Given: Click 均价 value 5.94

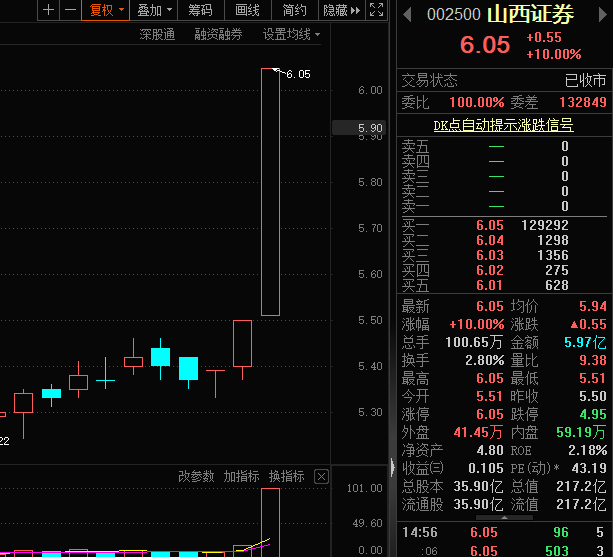Looking at the screenshot, I should [593, 306].
